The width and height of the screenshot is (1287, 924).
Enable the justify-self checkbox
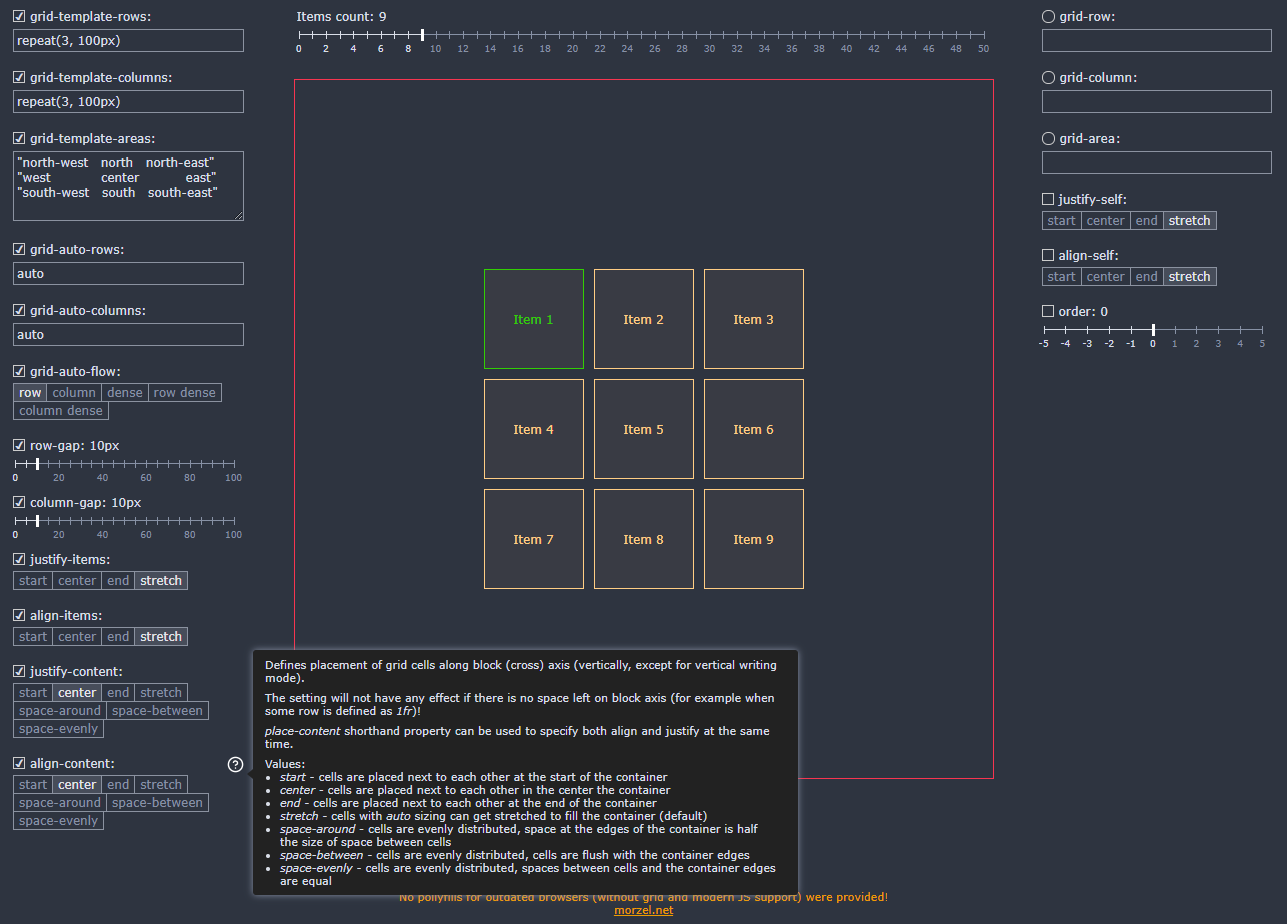(1048, 200)
